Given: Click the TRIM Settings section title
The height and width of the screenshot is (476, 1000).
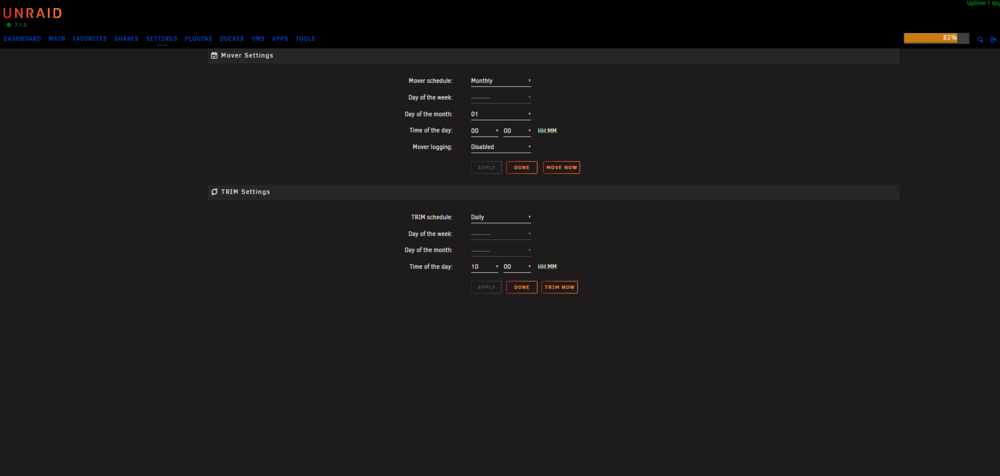Looking at the screenshot, I should pos(246,191).
